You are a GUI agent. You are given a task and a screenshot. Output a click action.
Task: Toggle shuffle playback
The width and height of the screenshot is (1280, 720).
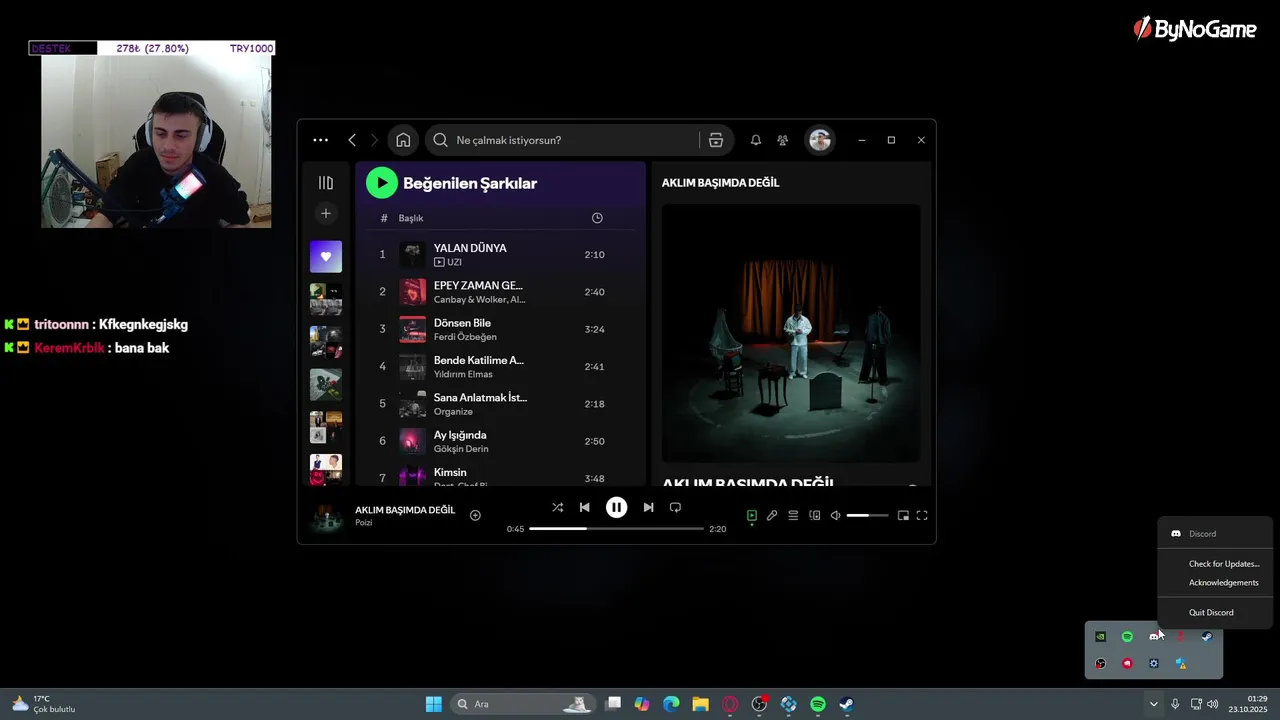[x=557, y=508]
